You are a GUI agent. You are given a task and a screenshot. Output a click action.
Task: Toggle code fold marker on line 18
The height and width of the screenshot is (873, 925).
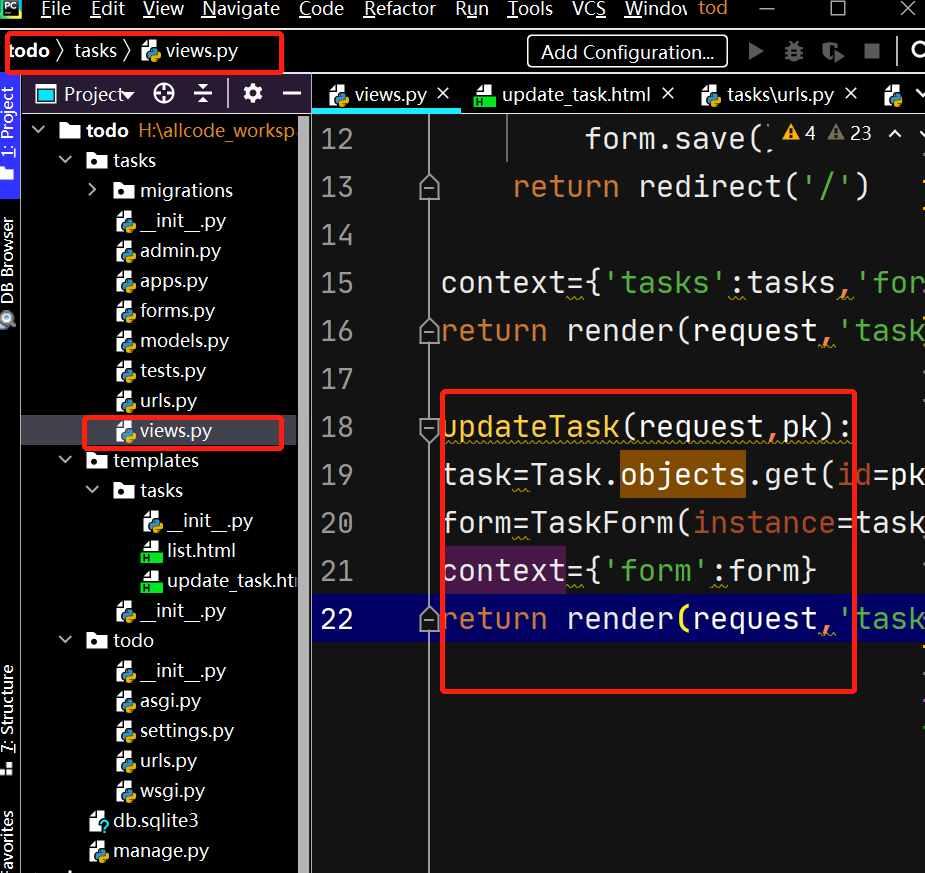coord(429,428)
